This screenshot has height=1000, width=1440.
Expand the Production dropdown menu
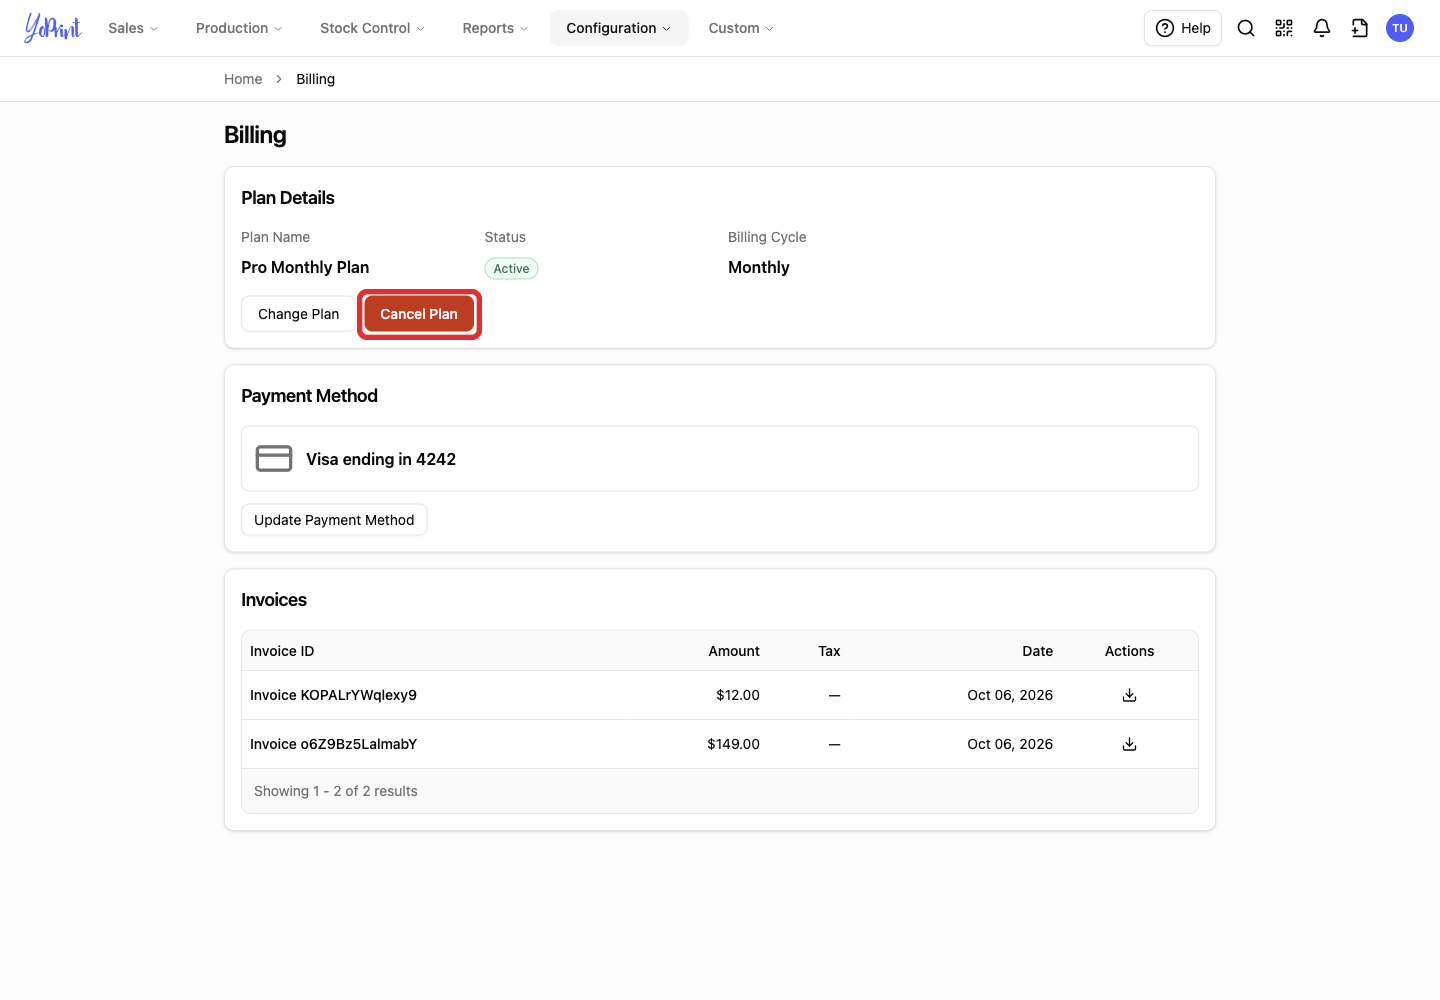tap(239, 28)
